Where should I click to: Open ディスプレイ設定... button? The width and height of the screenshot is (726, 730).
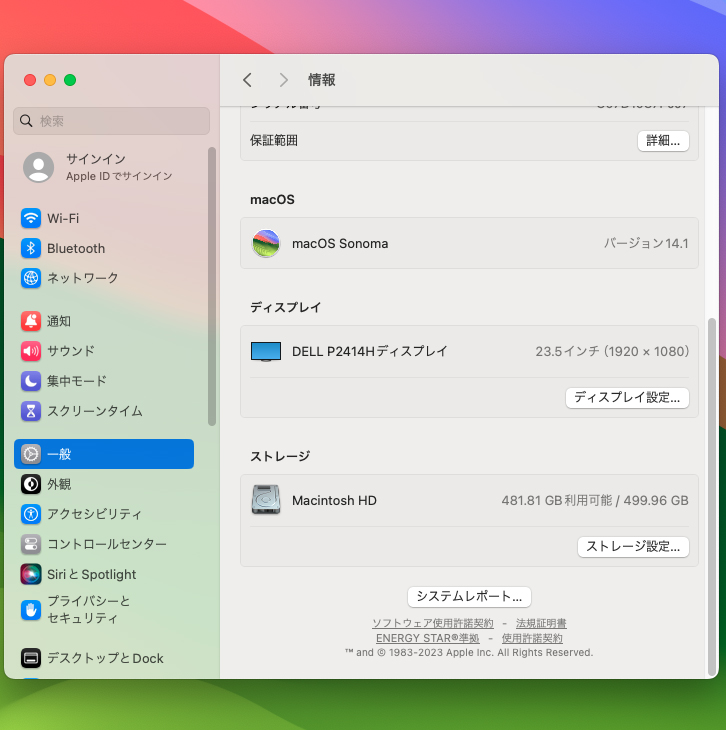(627, 398)
